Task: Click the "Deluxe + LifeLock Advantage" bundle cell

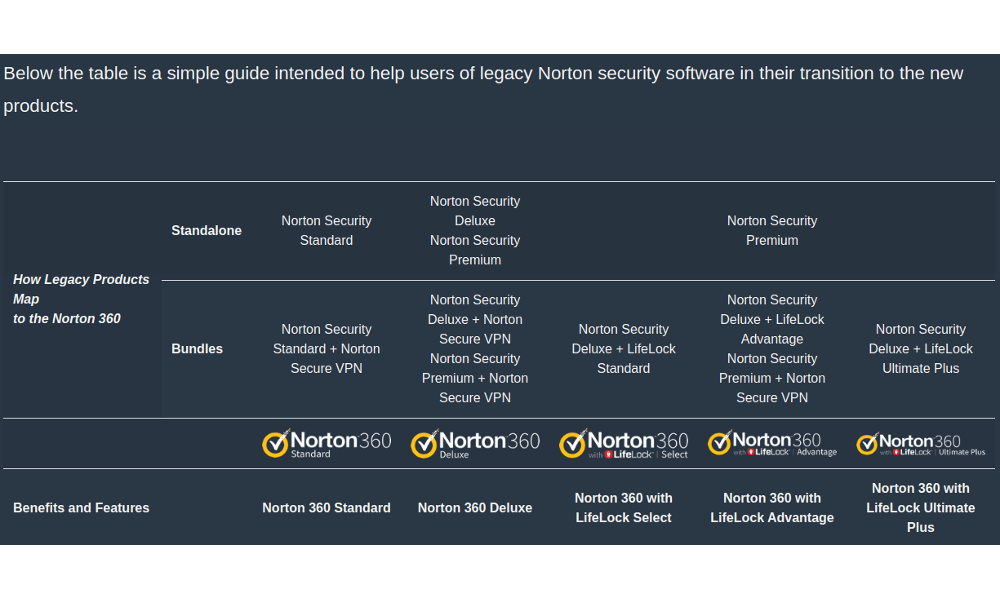Action: coord(772,349)
